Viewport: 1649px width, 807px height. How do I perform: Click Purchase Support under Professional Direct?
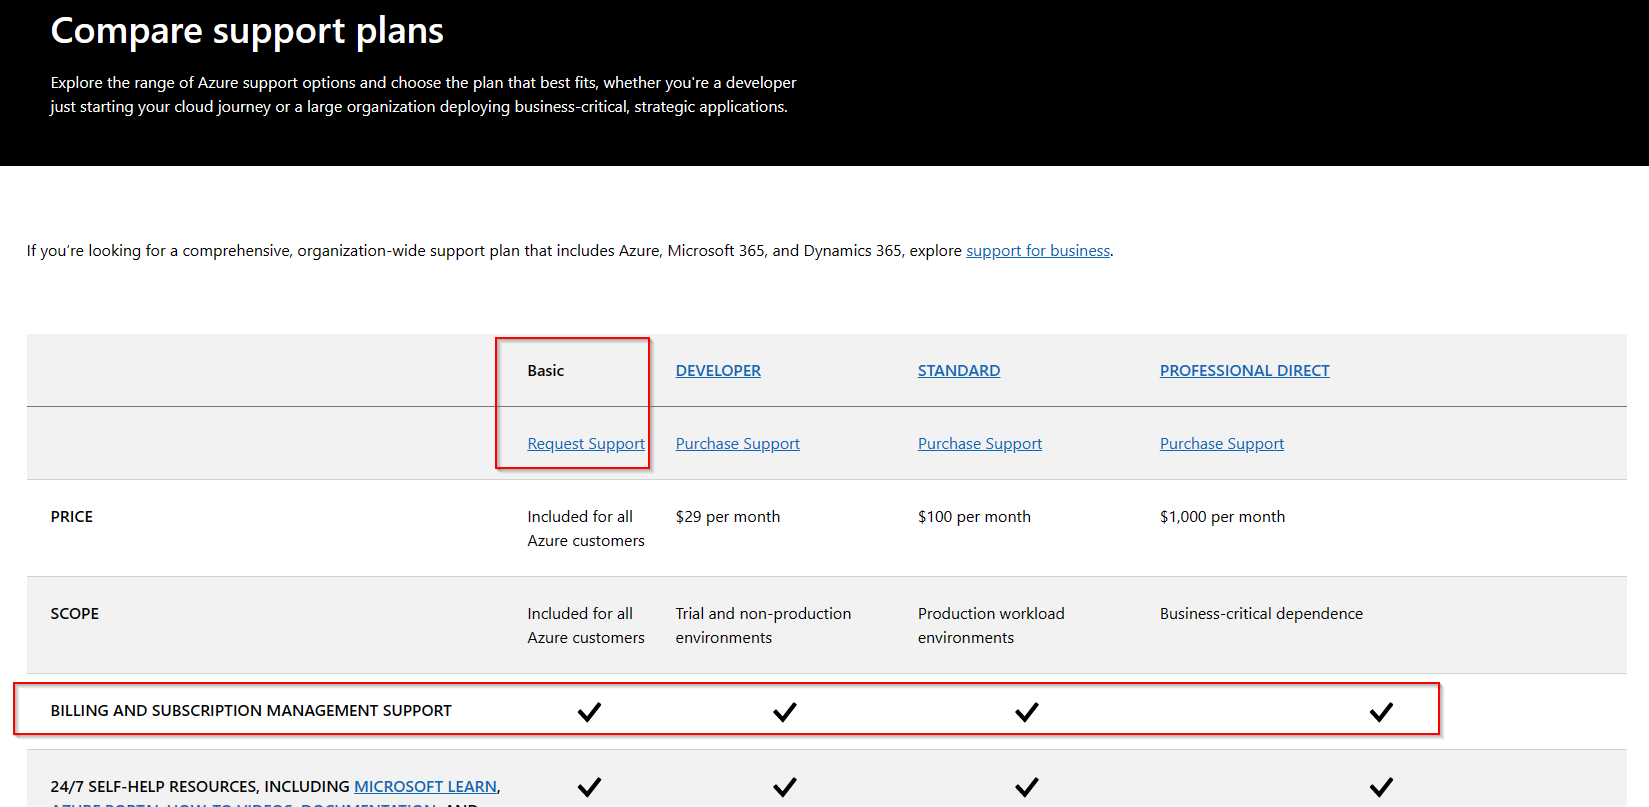point(1222,444)
